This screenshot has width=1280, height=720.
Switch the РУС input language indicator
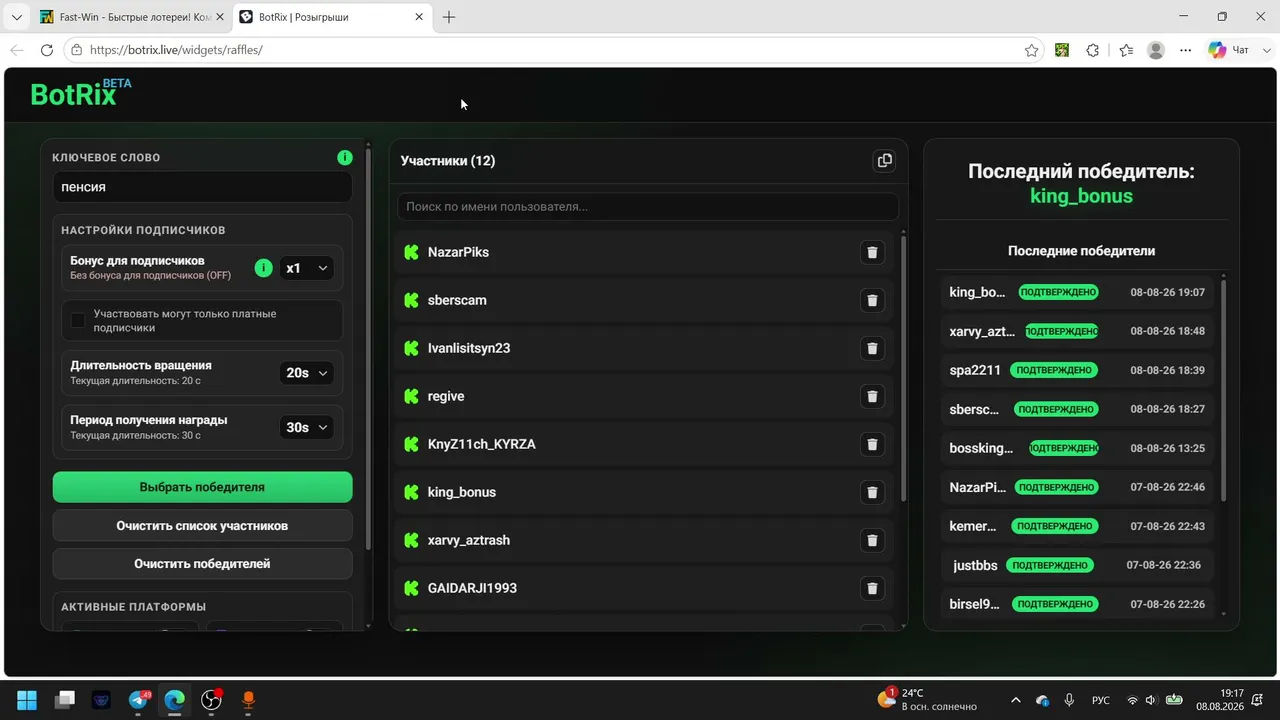pyautogui.click(x=1100, y=700)
